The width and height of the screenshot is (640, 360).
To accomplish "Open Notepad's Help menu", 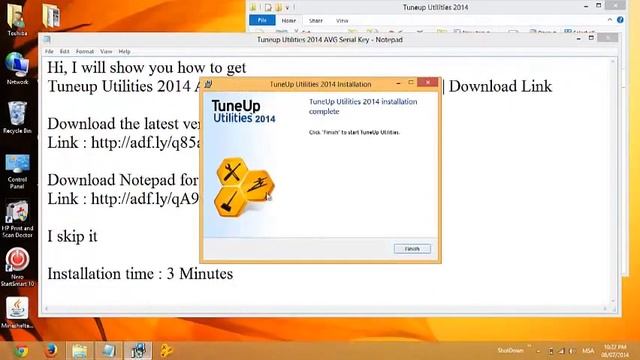I will 124,51.
